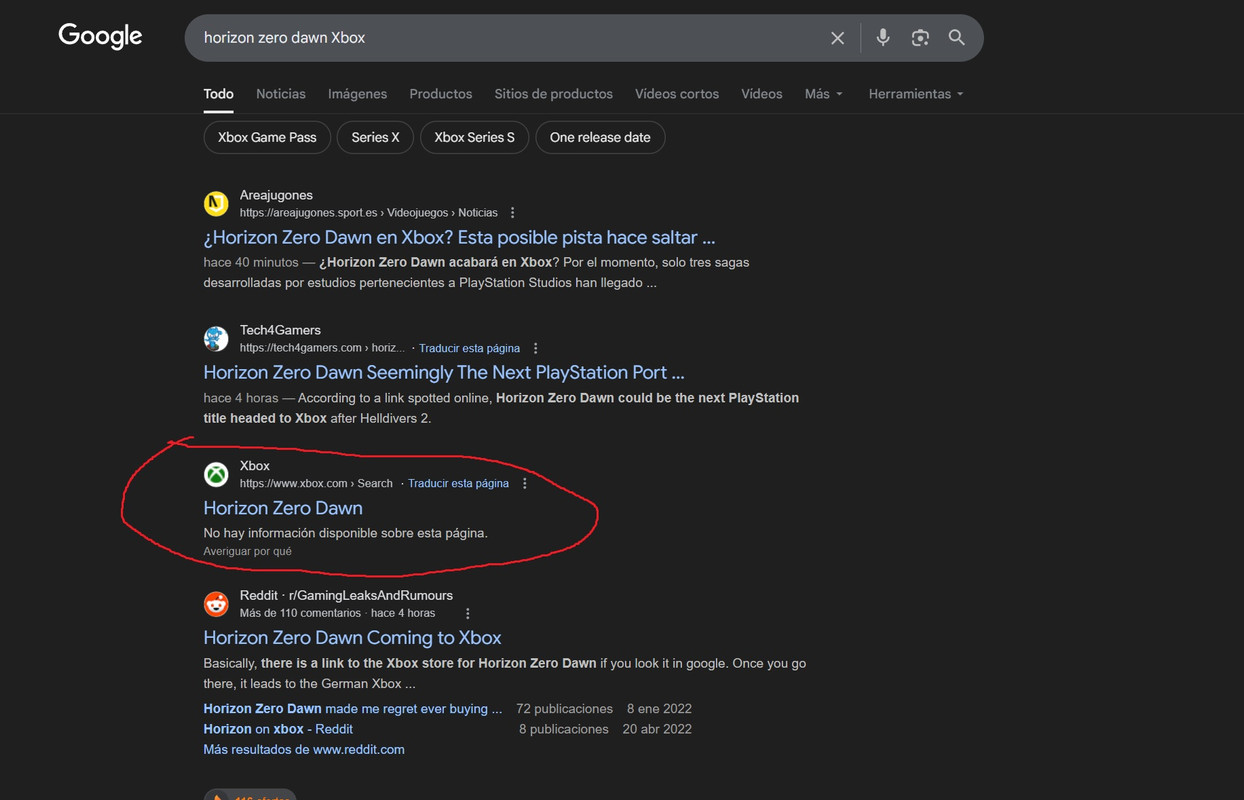This screenshot has height=800, width=1244.
Task: Click the Reddit site favicon
Action: 216,604
